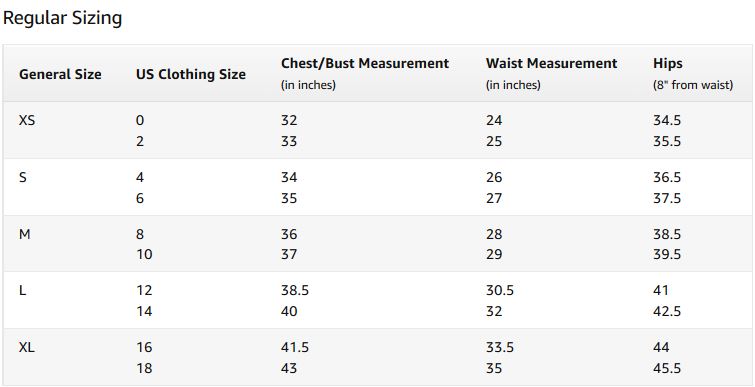Click the Regular Sizing heading
Image resolution: width=755 pixels, height=387 pixels.
pyautogui.click(x=63, y=19)
